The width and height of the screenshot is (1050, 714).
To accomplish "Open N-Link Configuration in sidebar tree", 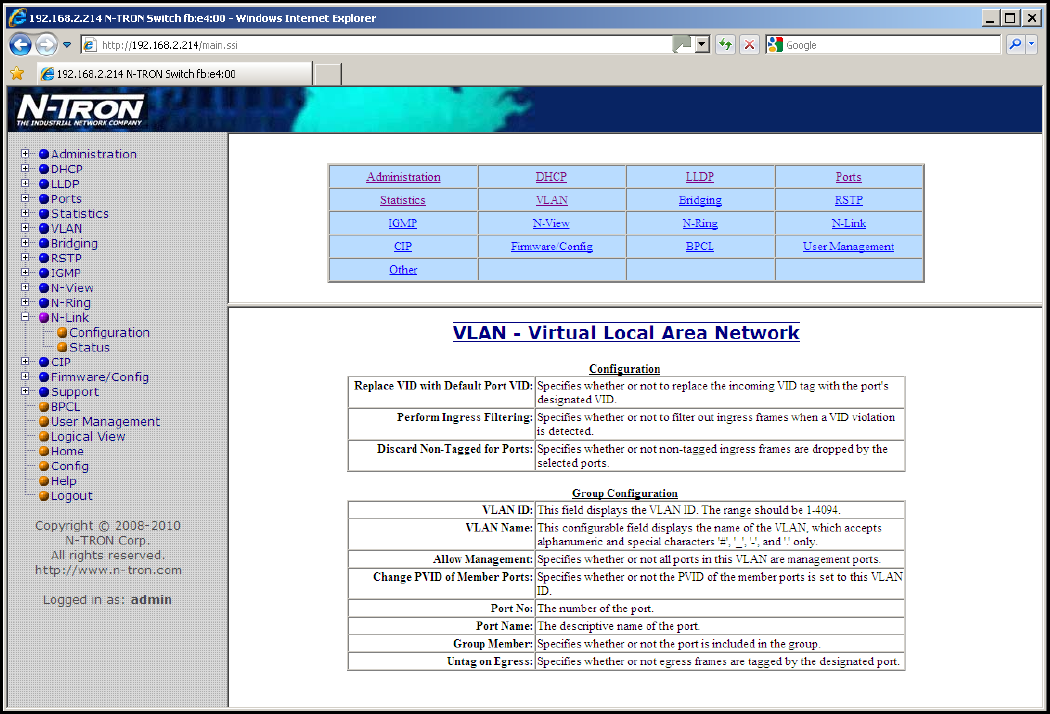I will pos(109,332).
